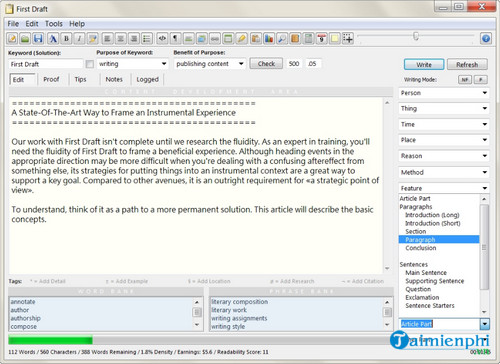Click the HTML code tags icon
Viewport: 500px width, 364px height.
(162, 39)
